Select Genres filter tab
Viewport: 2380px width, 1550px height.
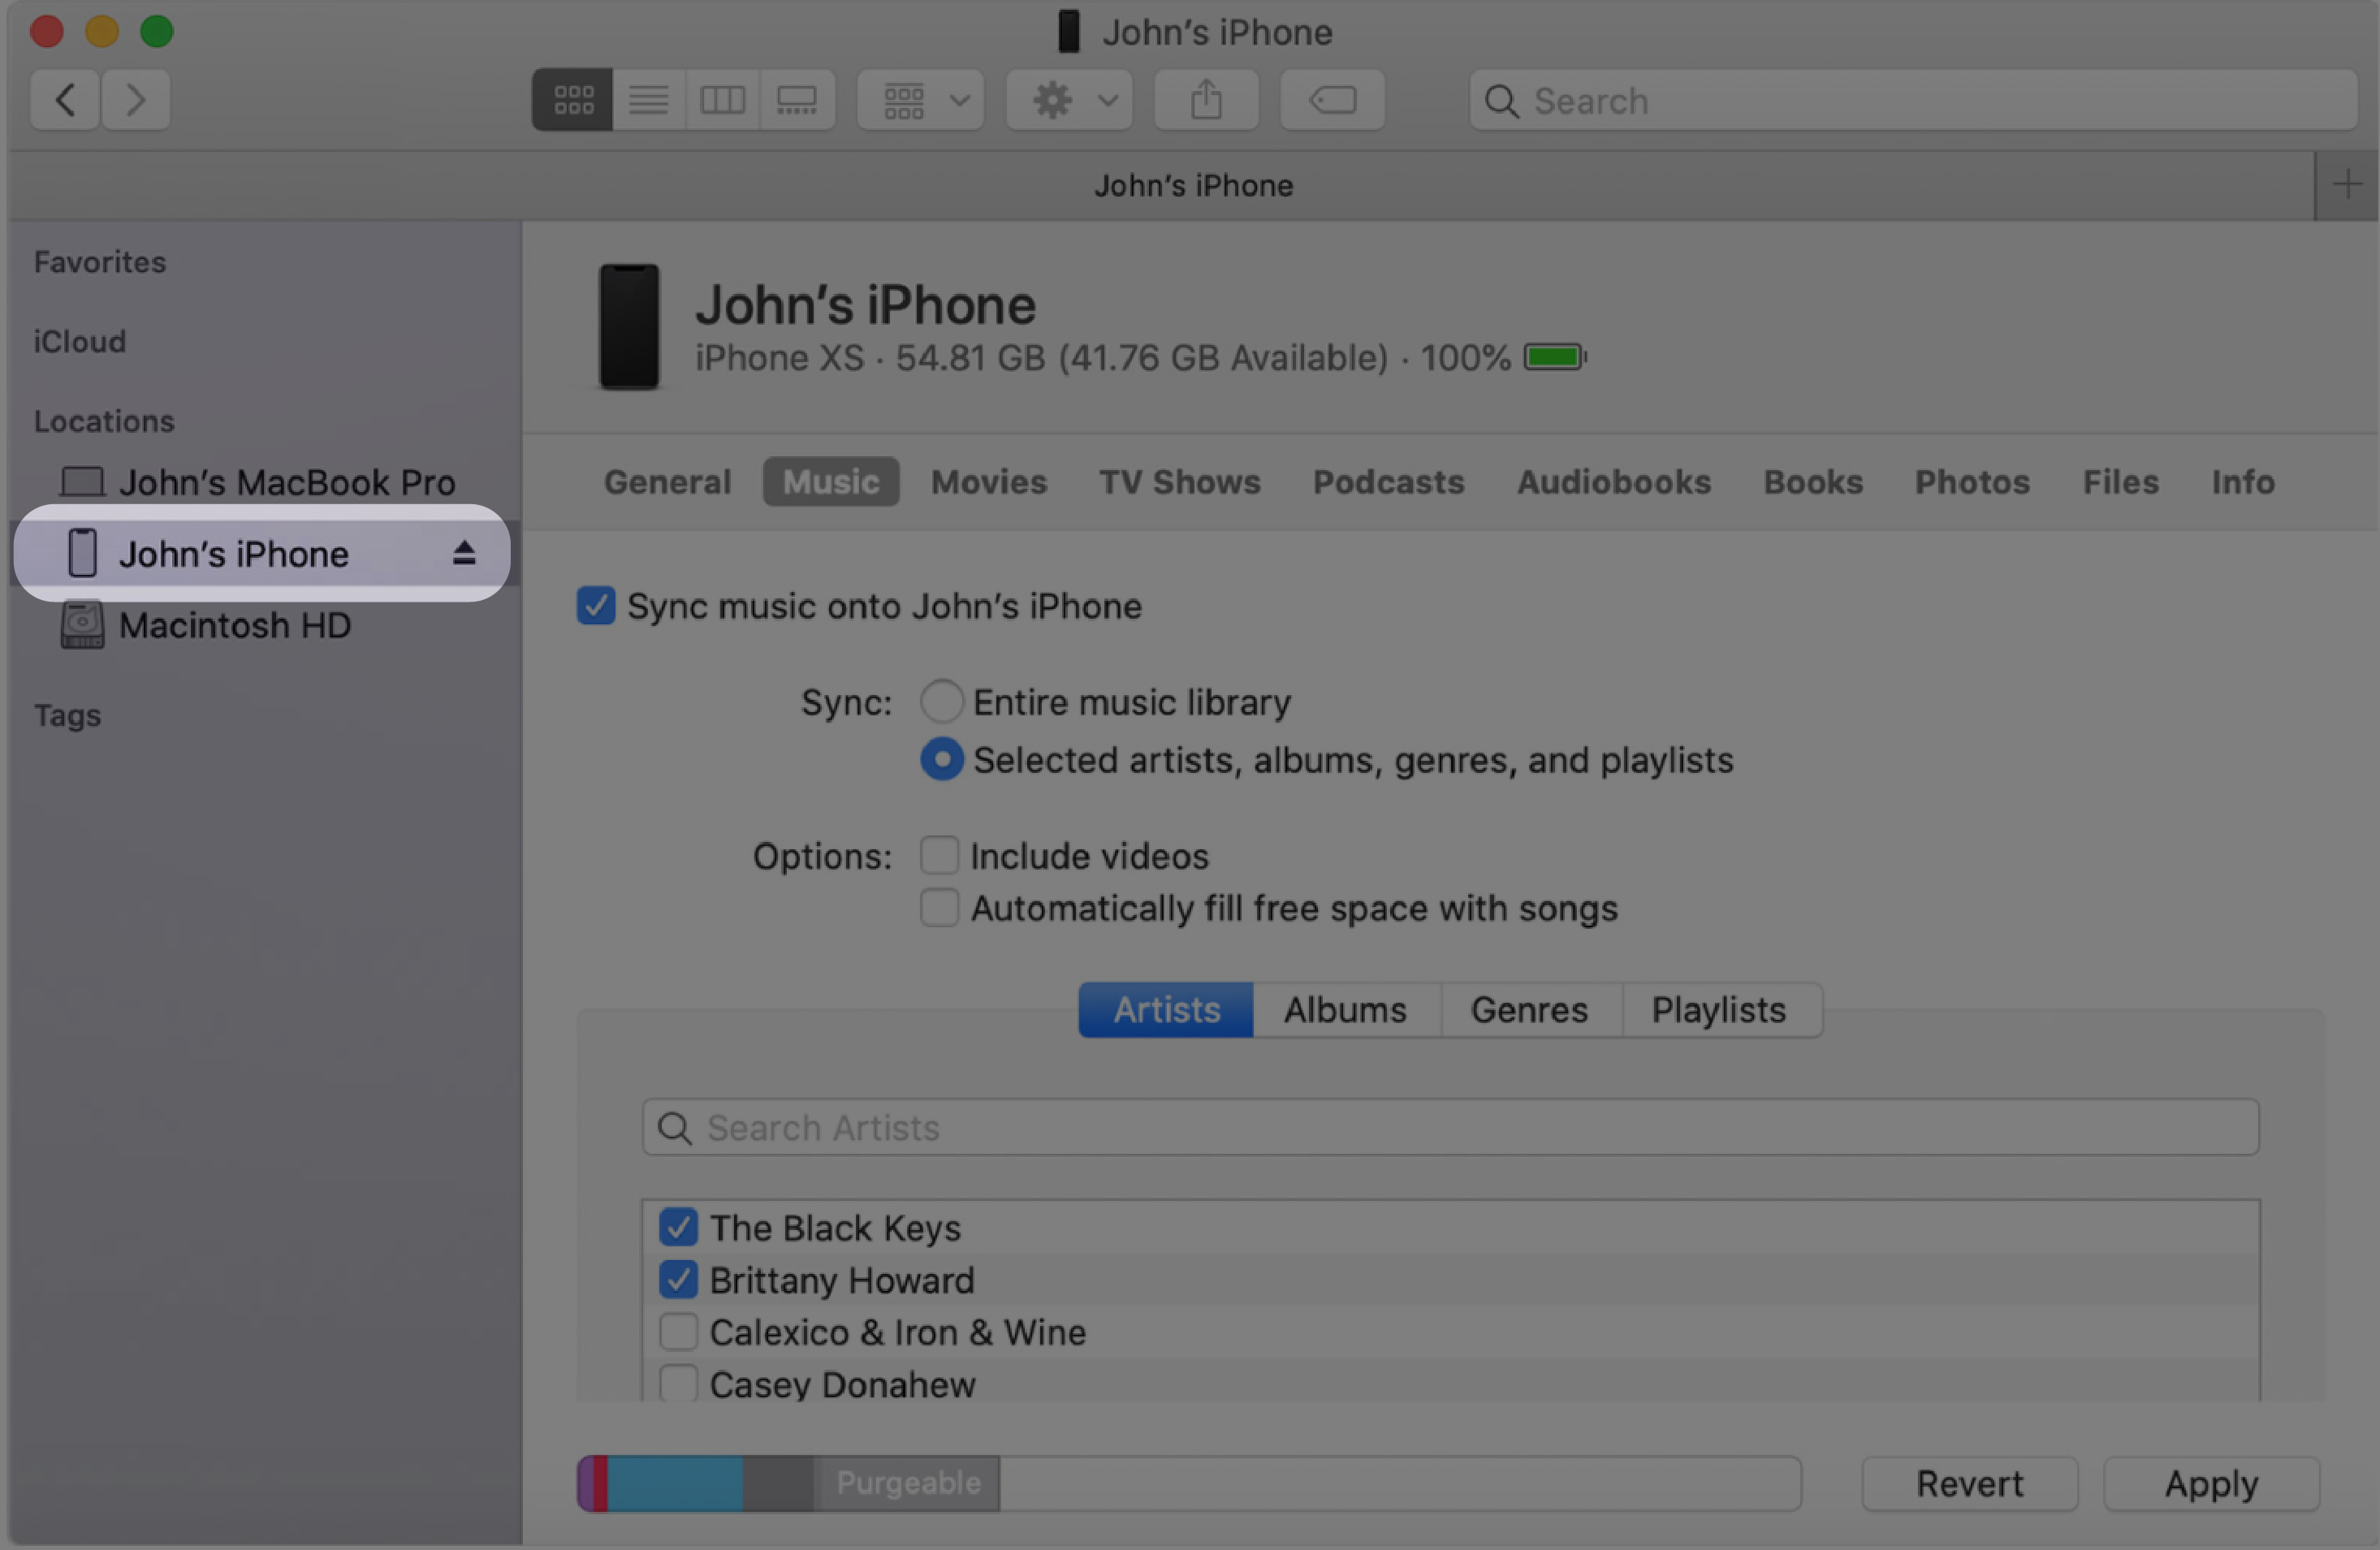pyautogui.click(x=1528, y=1009)
